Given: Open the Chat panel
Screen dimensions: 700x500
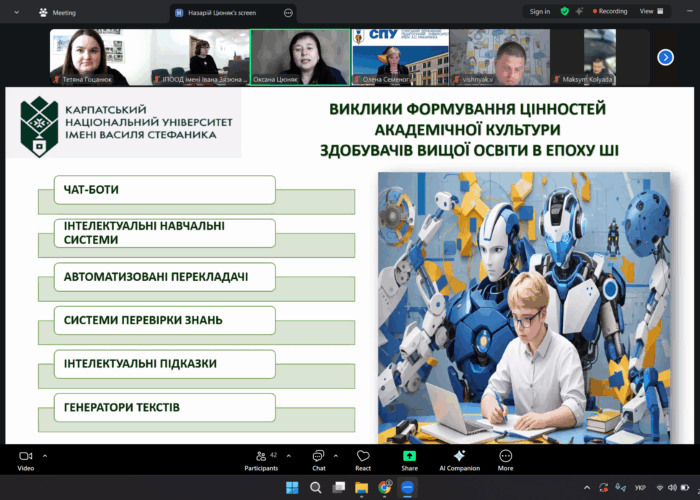Looking at the screenshot, I should (318, 457).
